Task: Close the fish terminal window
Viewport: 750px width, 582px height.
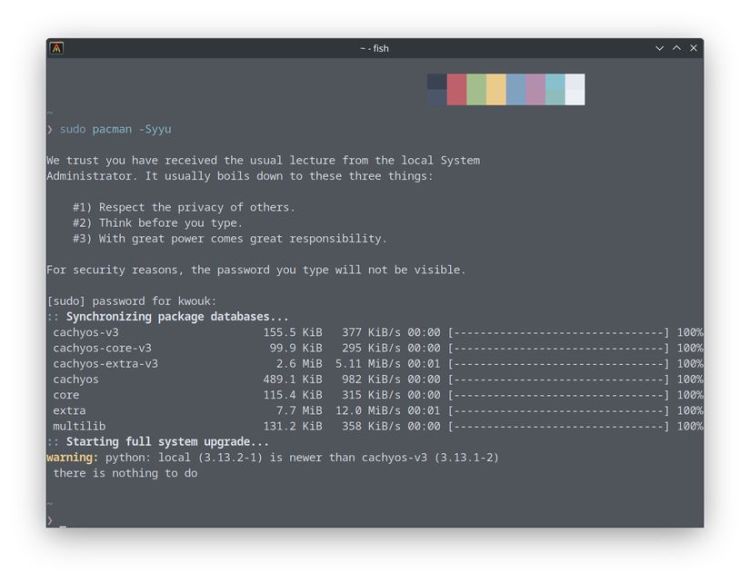Action: click(692, 48)
